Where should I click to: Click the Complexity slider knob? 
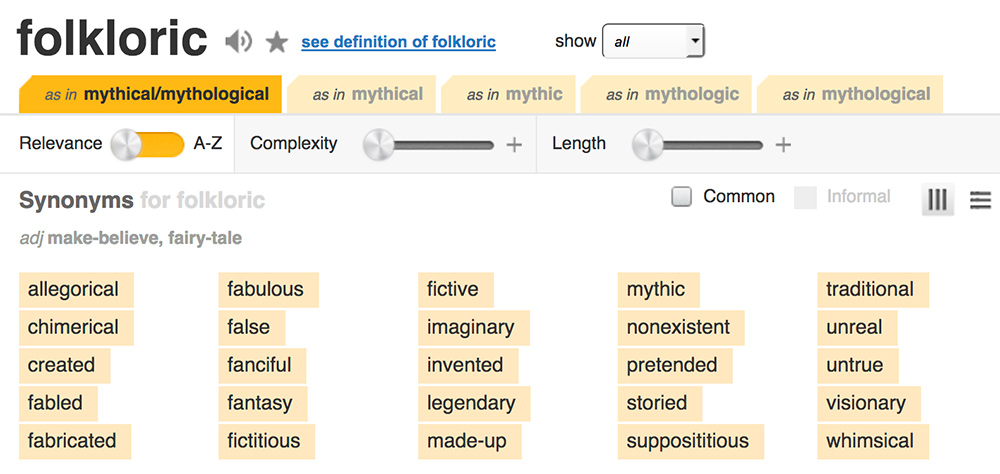click(x=379, y=145)
